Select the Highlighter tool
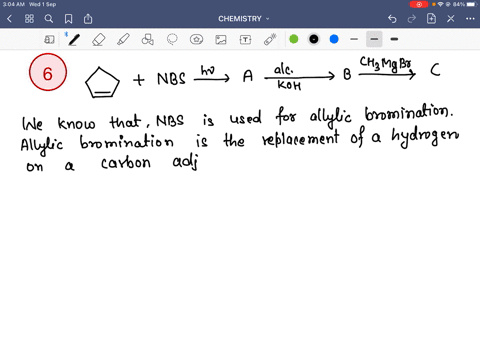The width and height of the screenshot is (480, 360). 123,39
